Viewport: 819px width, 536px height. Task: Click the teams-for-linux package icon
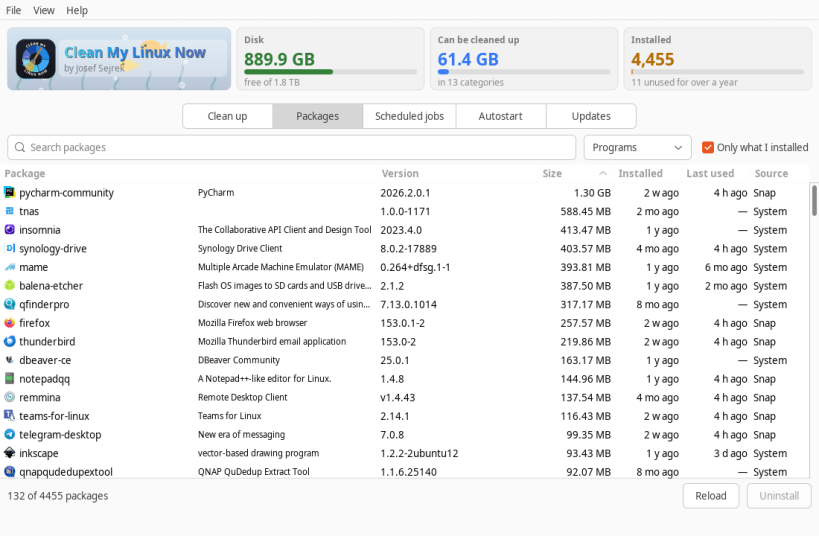pos(9,416)
